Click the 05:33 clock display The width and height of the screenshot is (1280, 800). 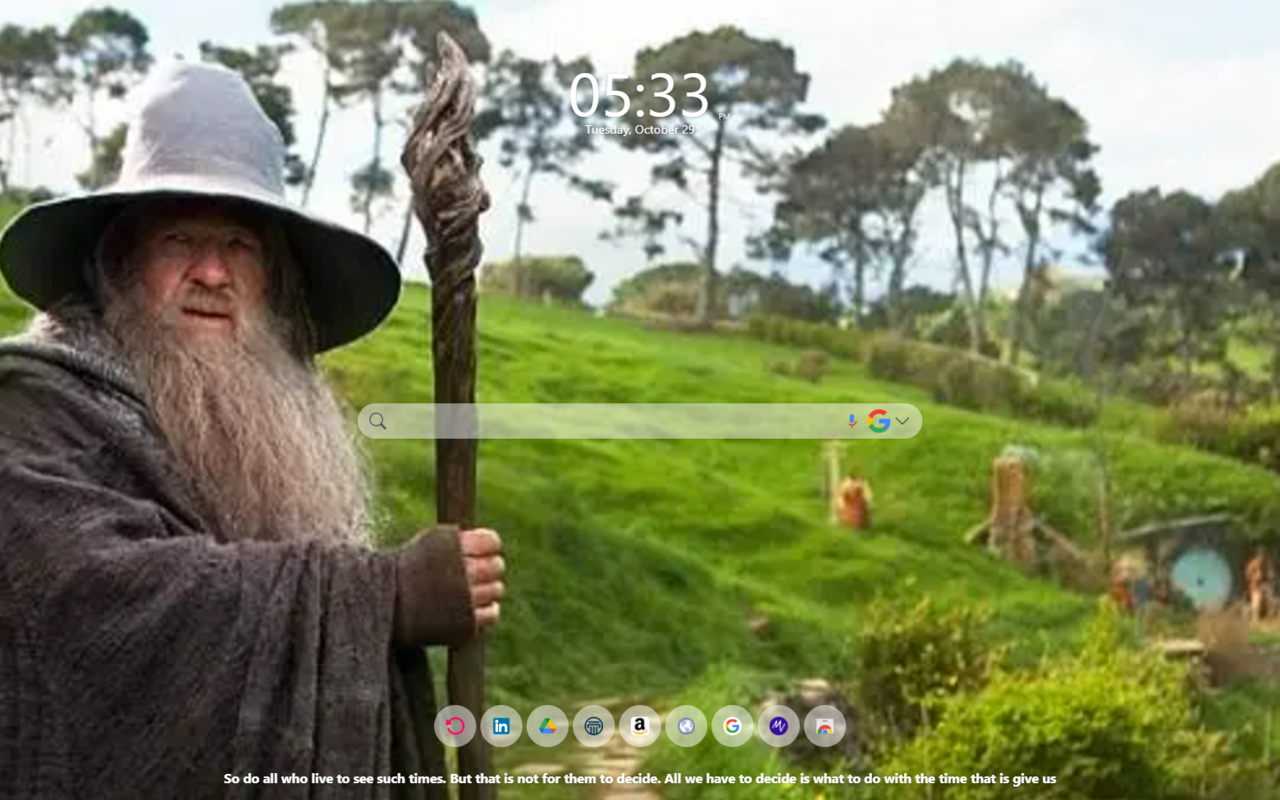639,95
